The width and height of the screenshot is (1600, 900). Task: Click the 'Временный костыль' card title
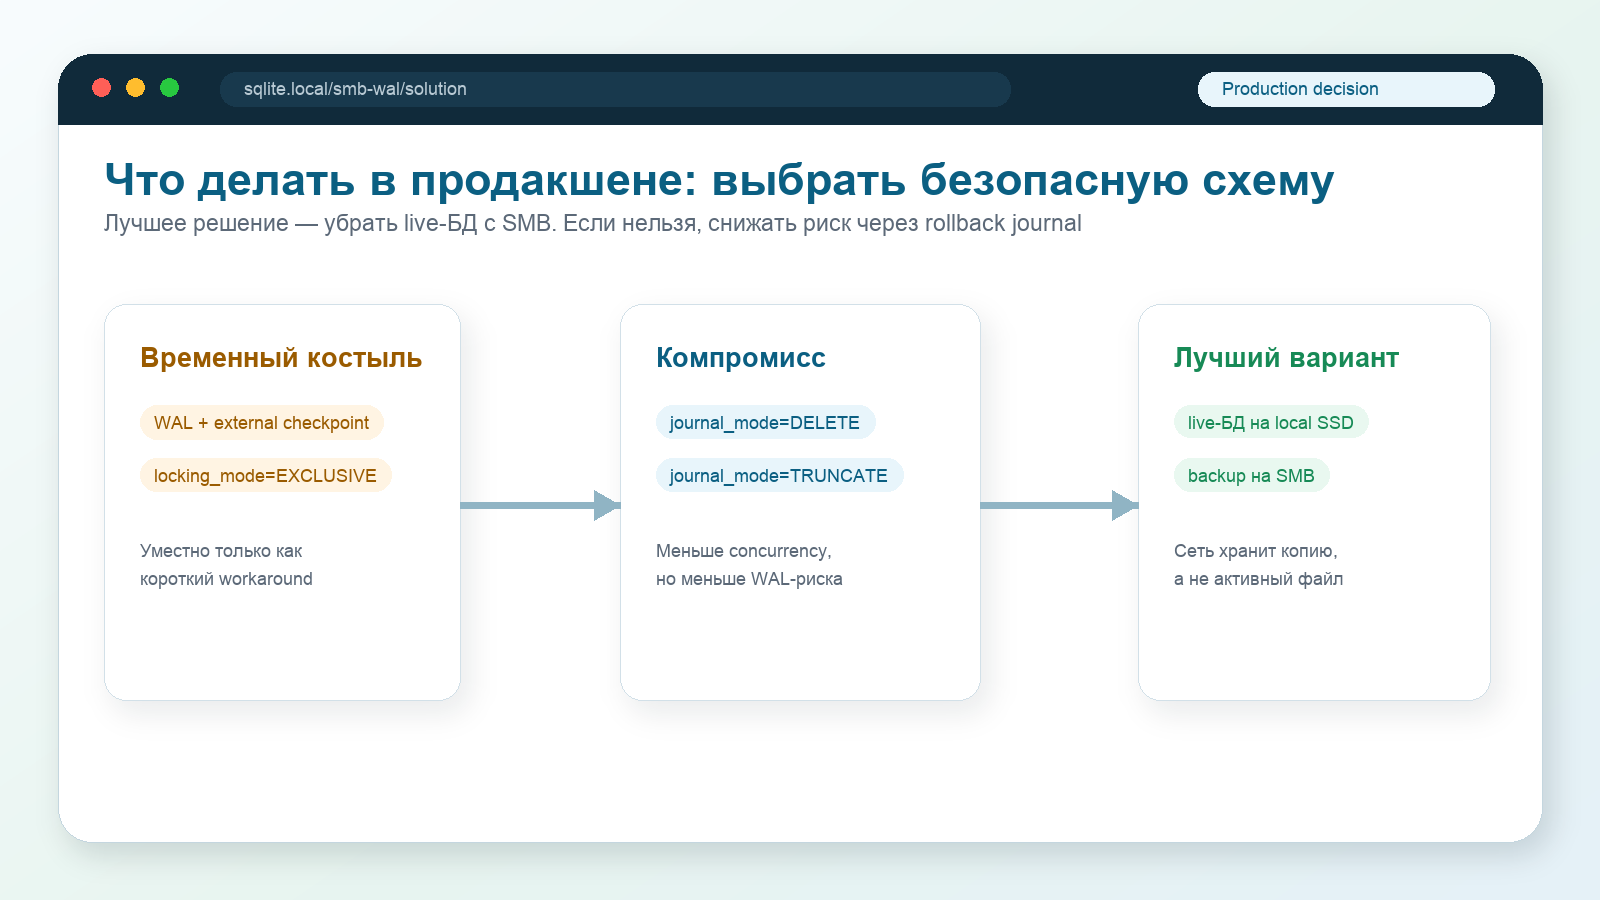[281, 358]
